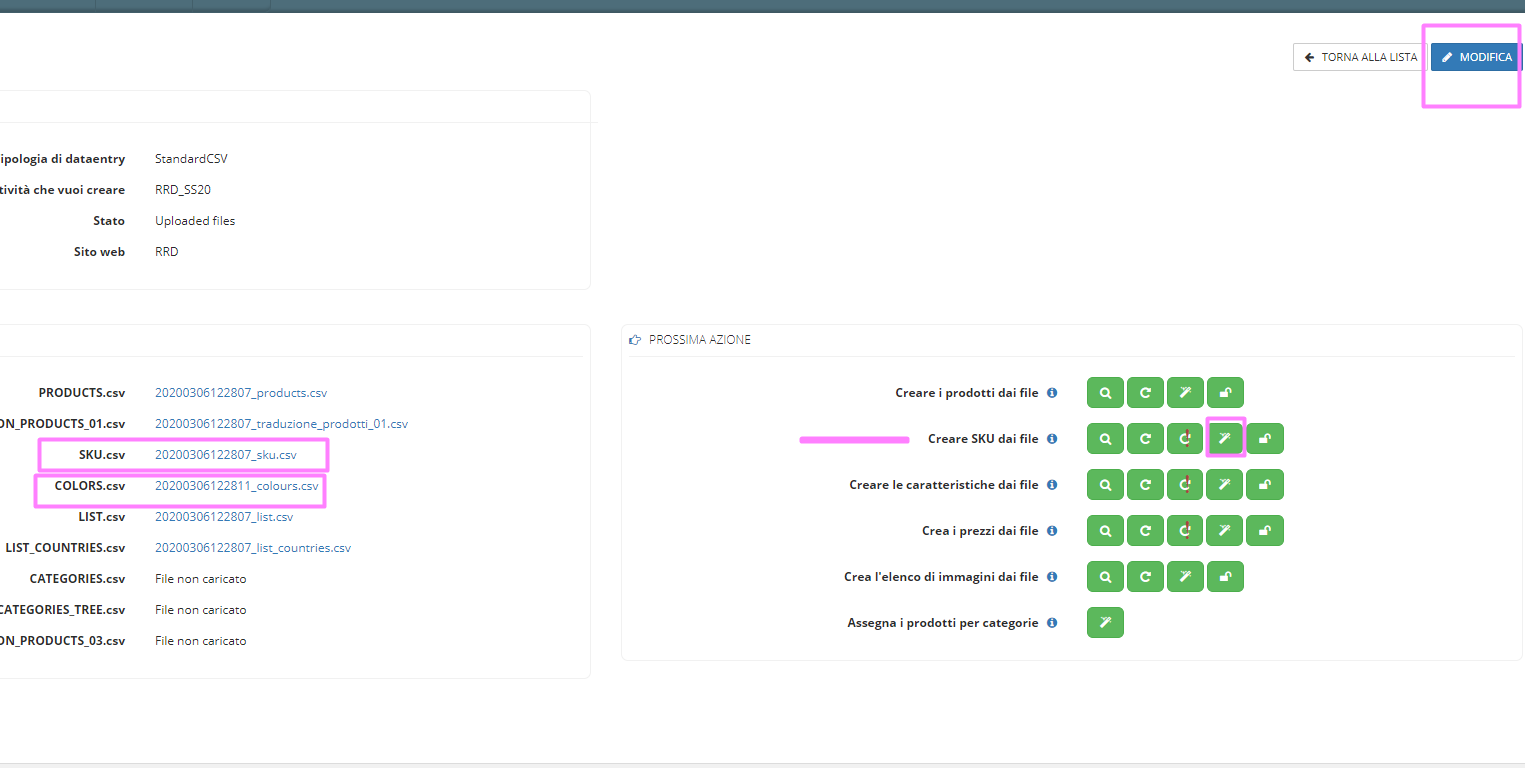Open info icon beside Crea l'elenco di immagini
Screen dimensions: 1525x768
[x=1052, y=577]
